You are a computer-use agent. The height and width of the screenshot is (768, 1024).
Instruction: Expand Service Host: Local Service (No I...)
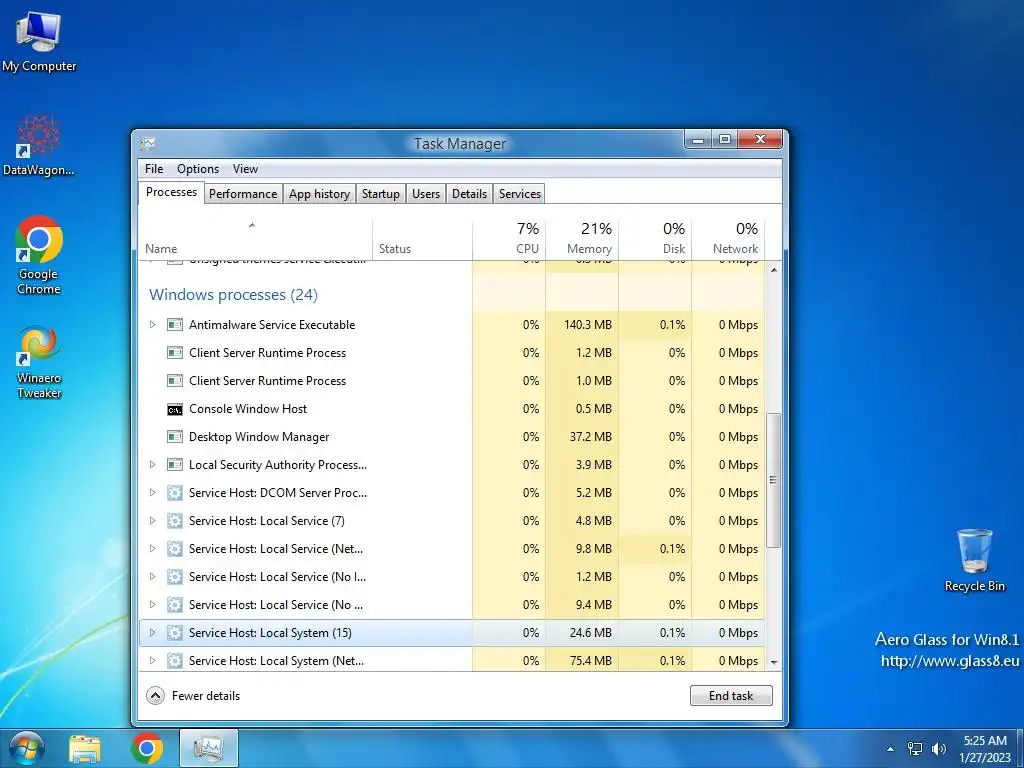(152, 577)
